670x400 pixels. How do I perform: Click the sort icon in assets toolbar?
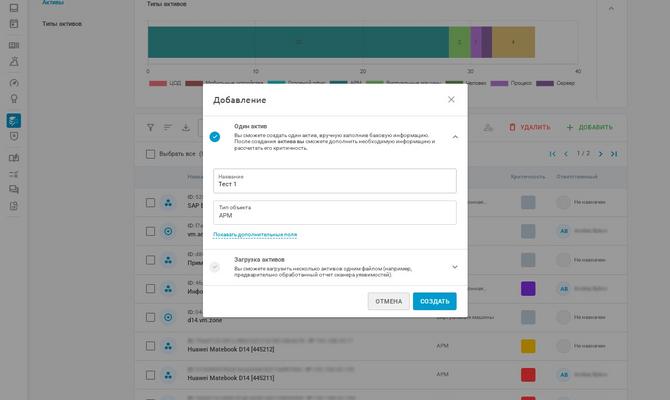pyautogui.click(x=168, y=127)
